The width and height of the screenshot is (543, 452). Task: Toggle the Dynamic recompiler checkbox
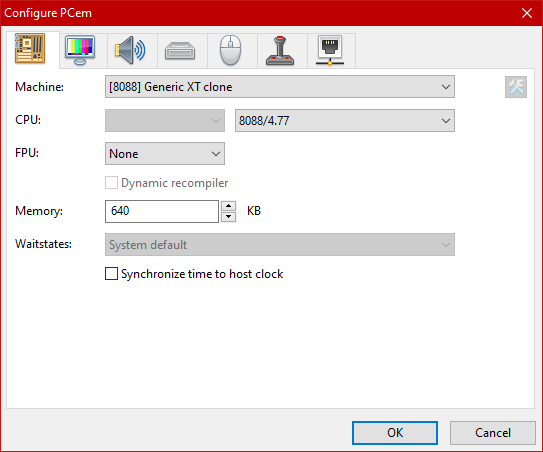(x=111, y=183)
